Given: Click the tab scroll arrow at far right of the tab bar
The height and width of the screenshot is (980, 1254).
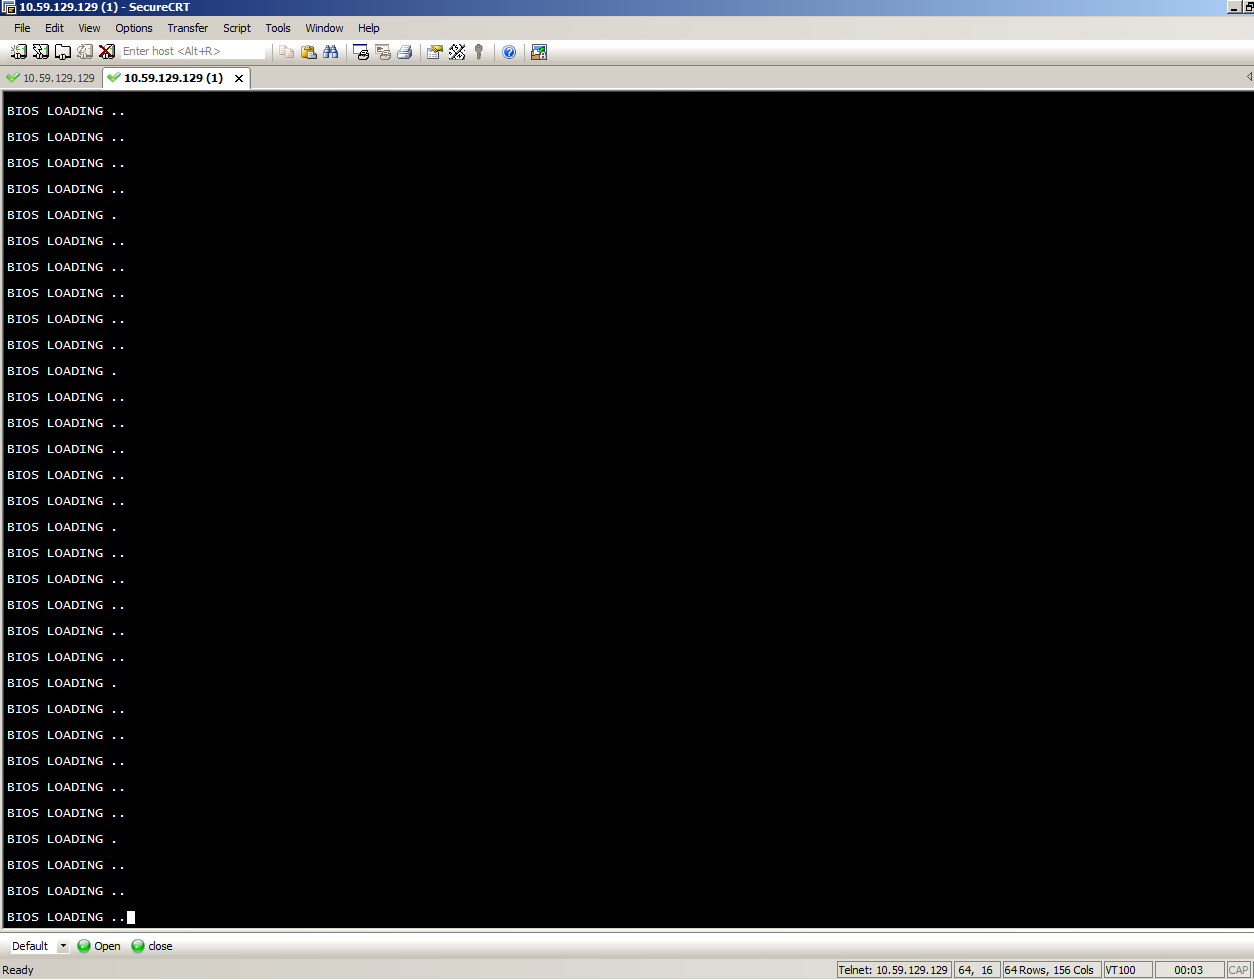Looking at the screenshot, I should [x=1248, y=77].
